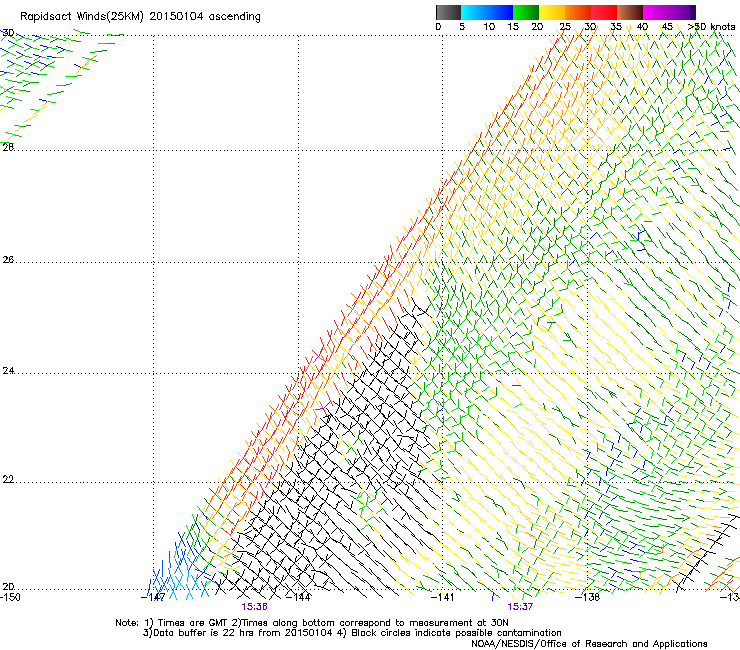This screenshot has height=650, width=740.
Task: Click the latitude label 24
Action: [8, 371]
